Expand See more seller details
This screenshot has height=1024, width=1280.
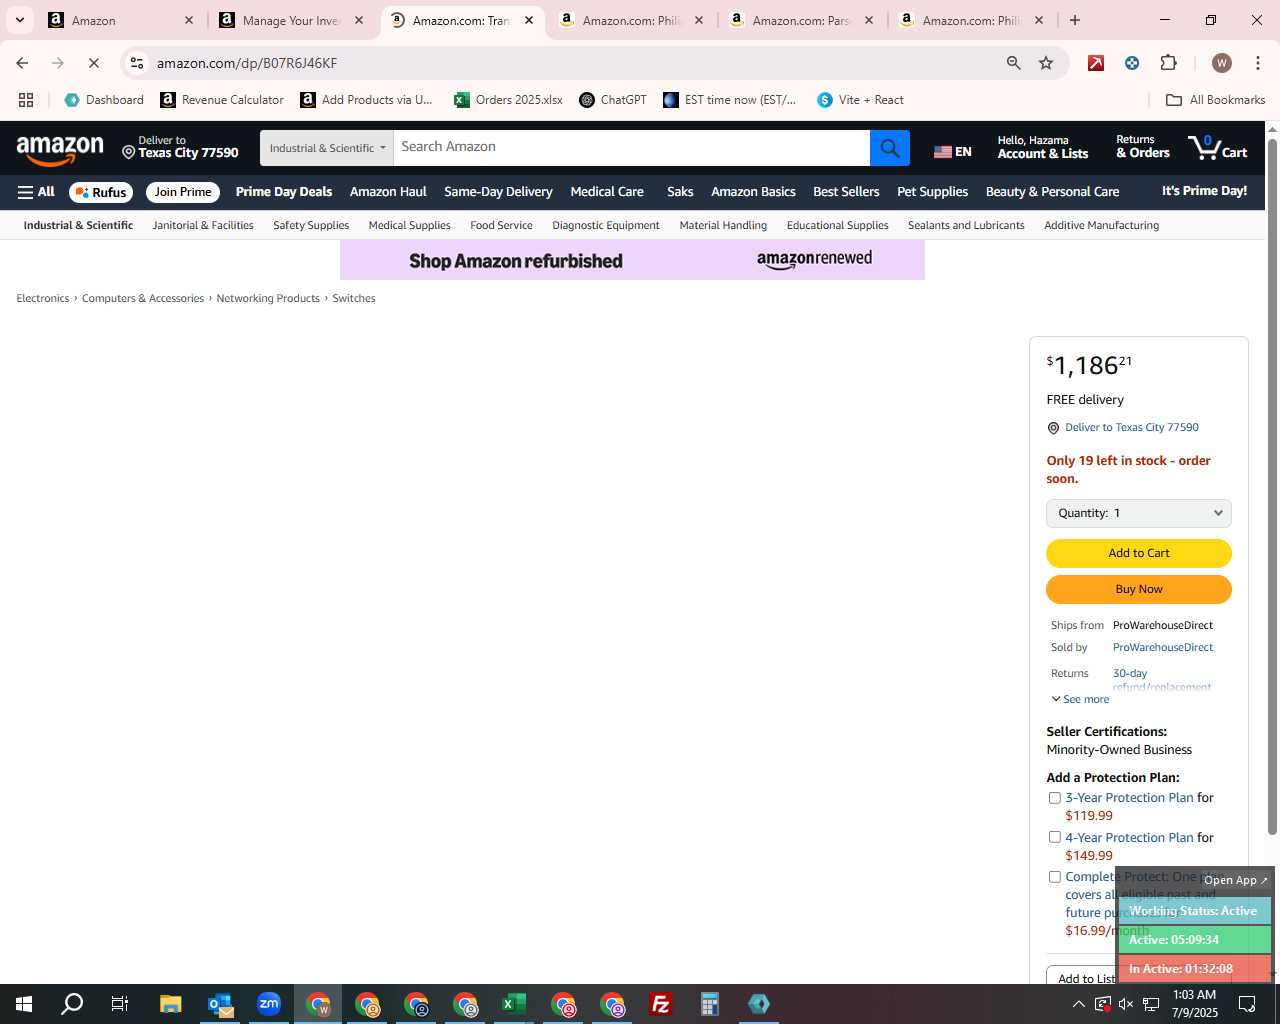(1080, 699)
